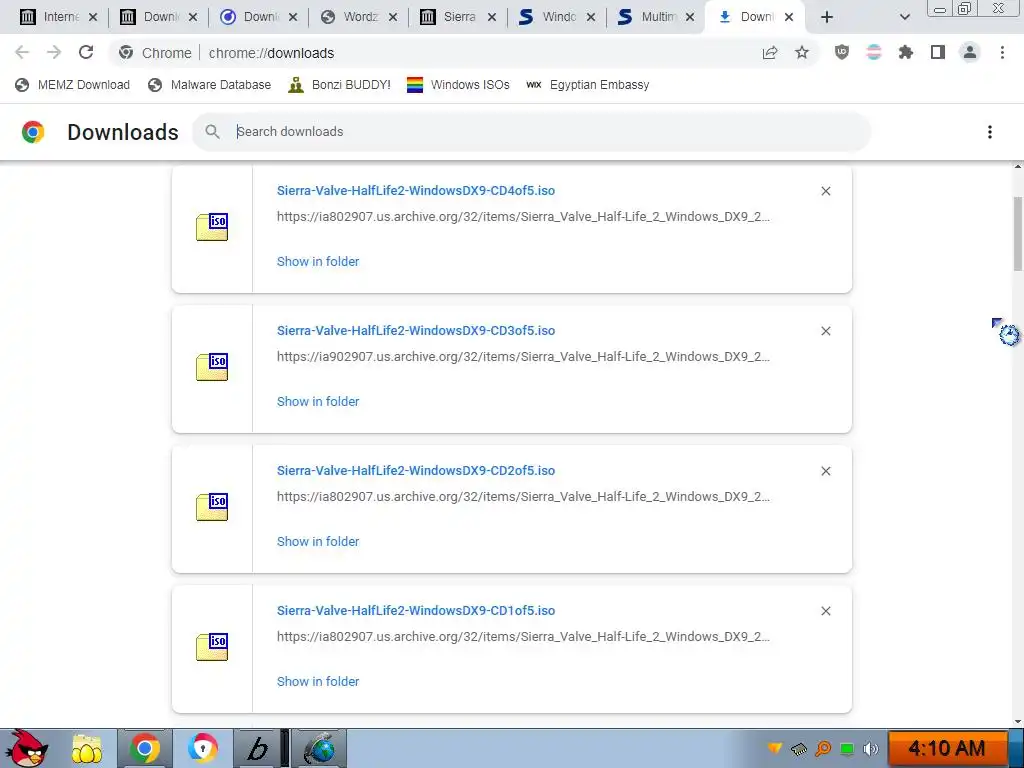Open the Malware Database bookmark
The height and width of the screenshot is (768, 1024).
(x=210, y=85)
